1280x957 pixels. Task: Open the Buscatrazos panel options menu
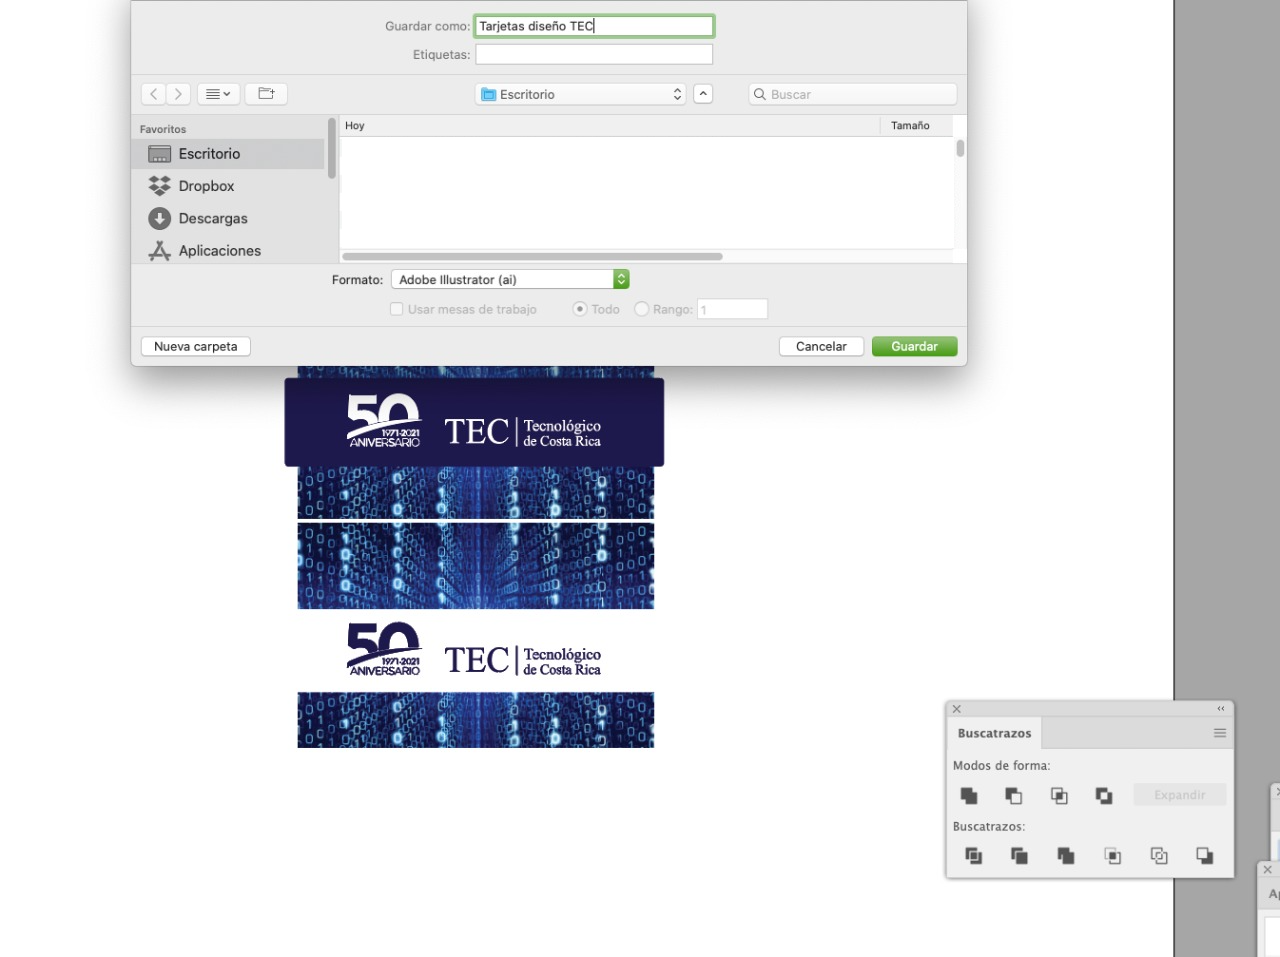(x=1220, y=733)
